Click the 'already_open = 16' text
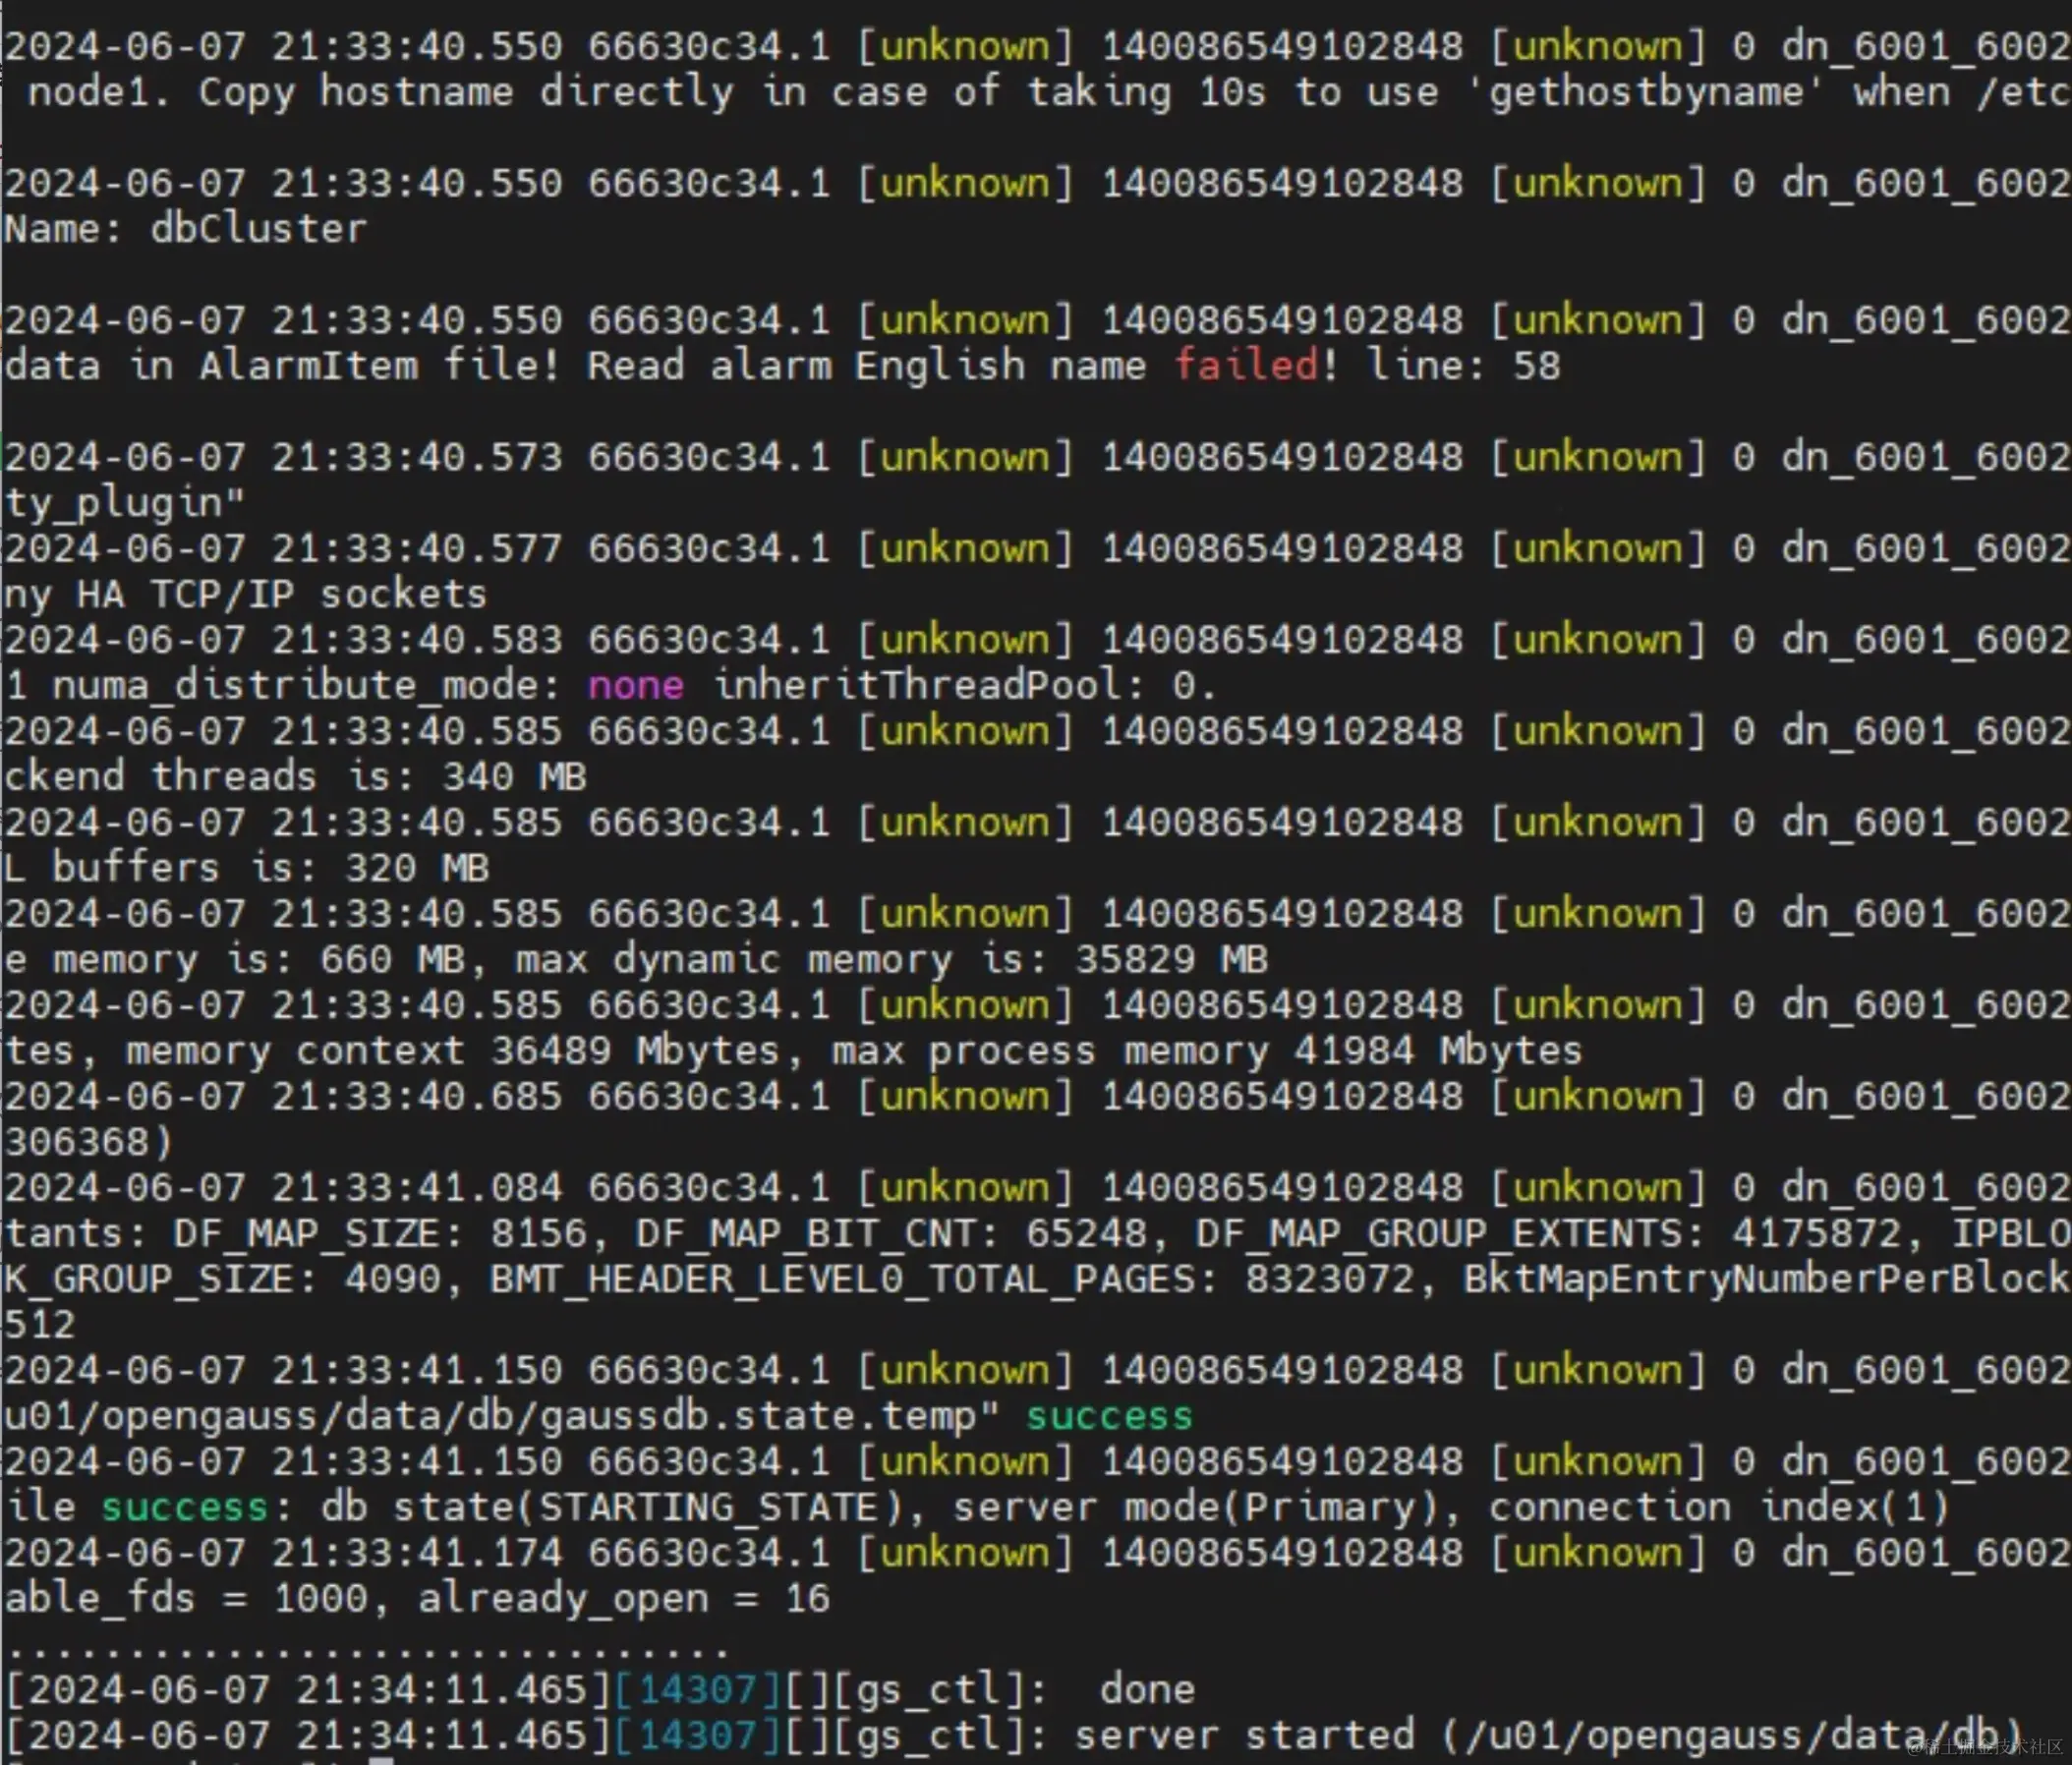This screenshot has width=2072, height=1765. point(623,1598)
